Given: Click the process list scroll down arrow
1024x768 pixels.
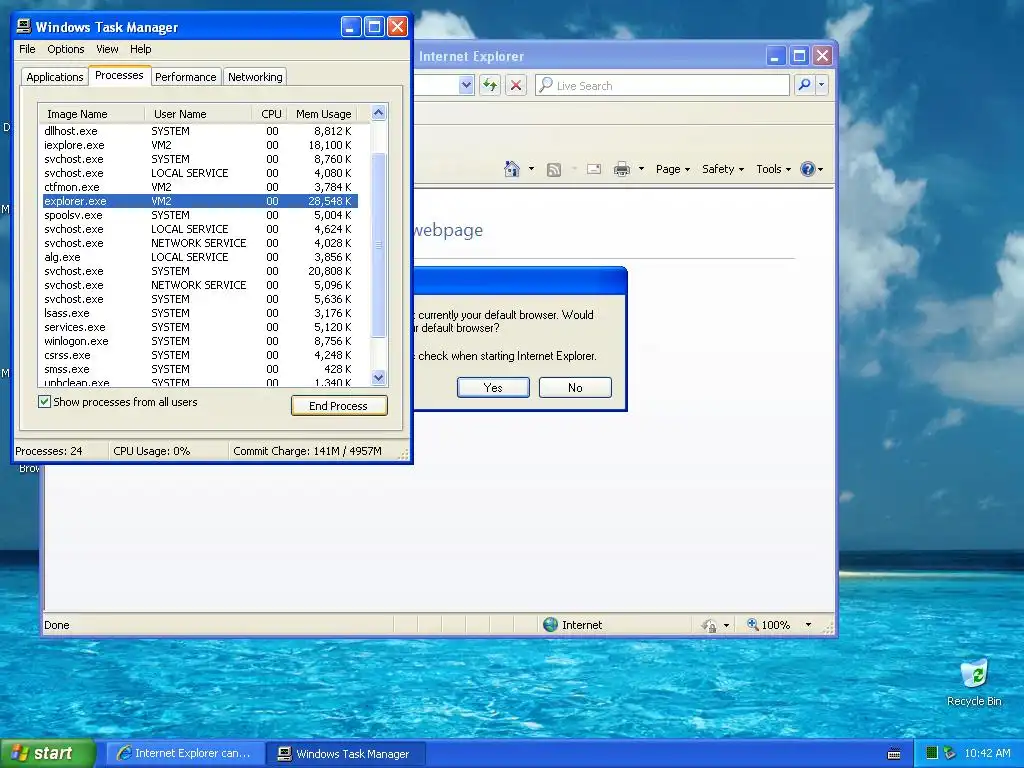Looking at the screenshot, I should [x=379, y=377].
